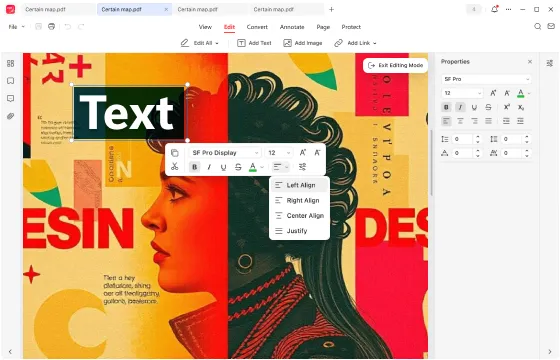Click the save icon in top toolbar

tap(38, 26)
